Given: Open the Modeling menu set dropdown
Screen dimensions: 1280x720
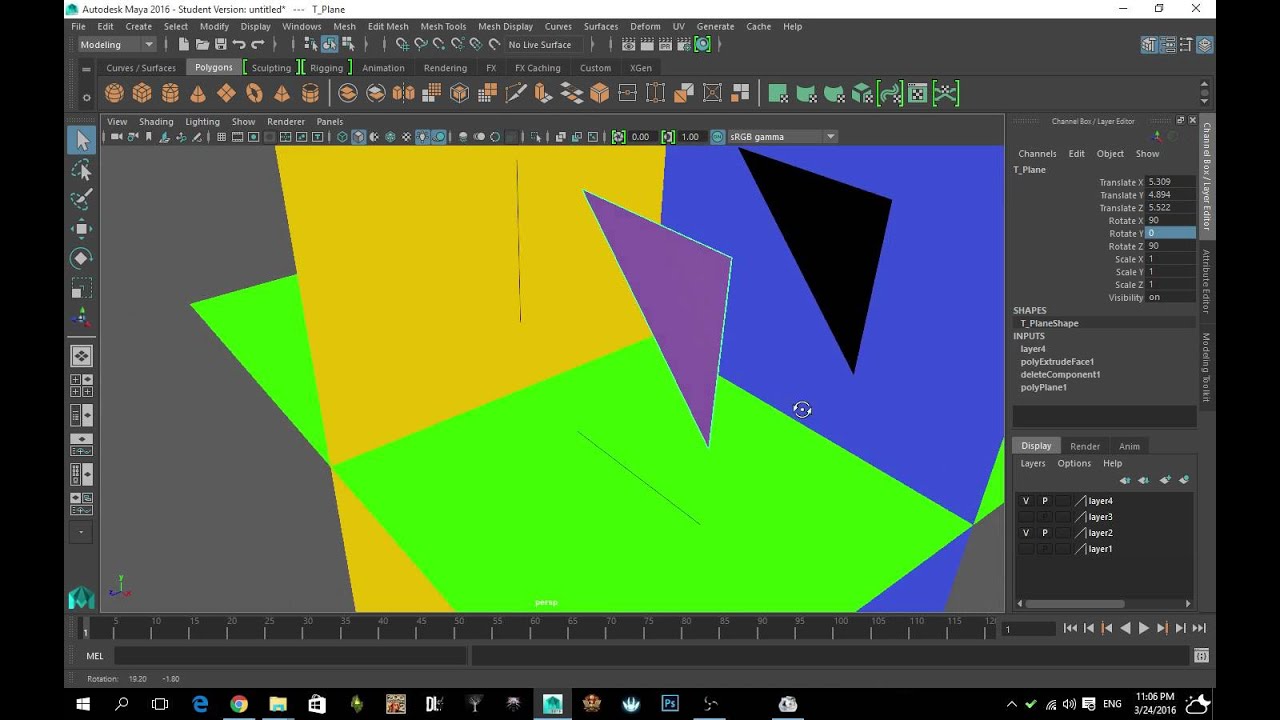Looking at the screenshot, I should click(x=117, y=44).
